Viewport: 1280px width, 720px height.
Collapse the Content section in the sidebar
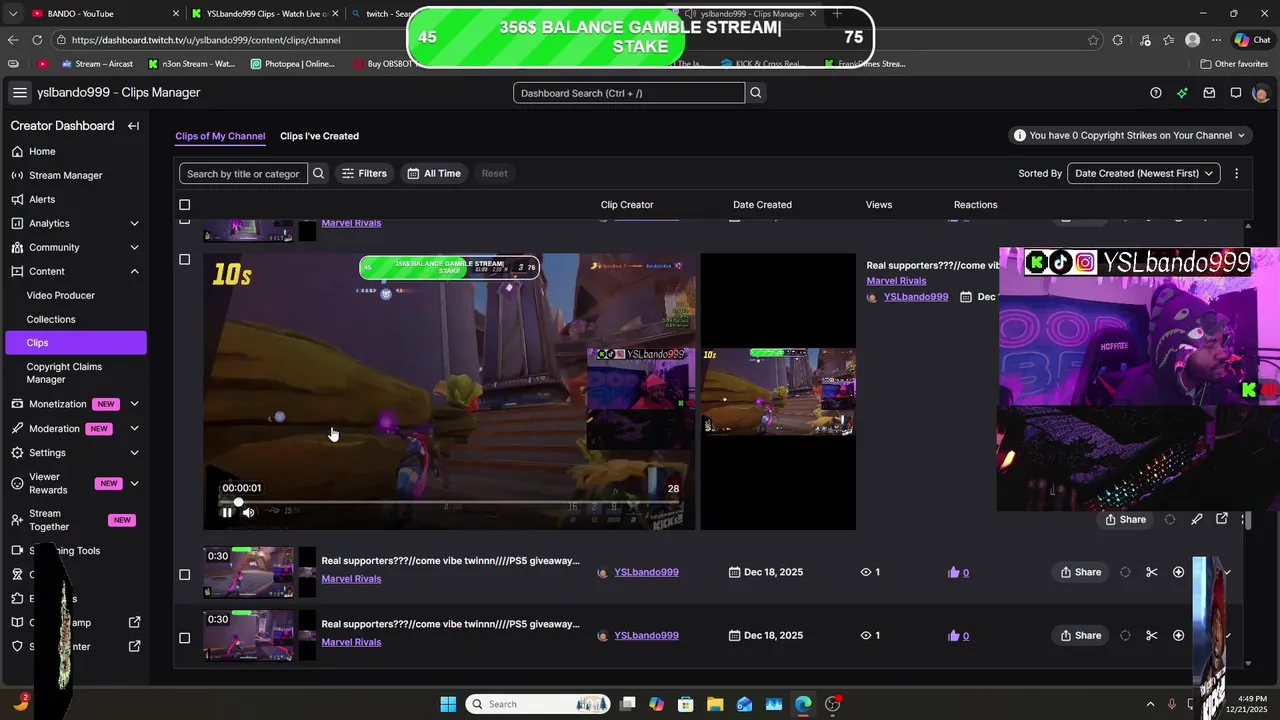(x=134, y=272)
